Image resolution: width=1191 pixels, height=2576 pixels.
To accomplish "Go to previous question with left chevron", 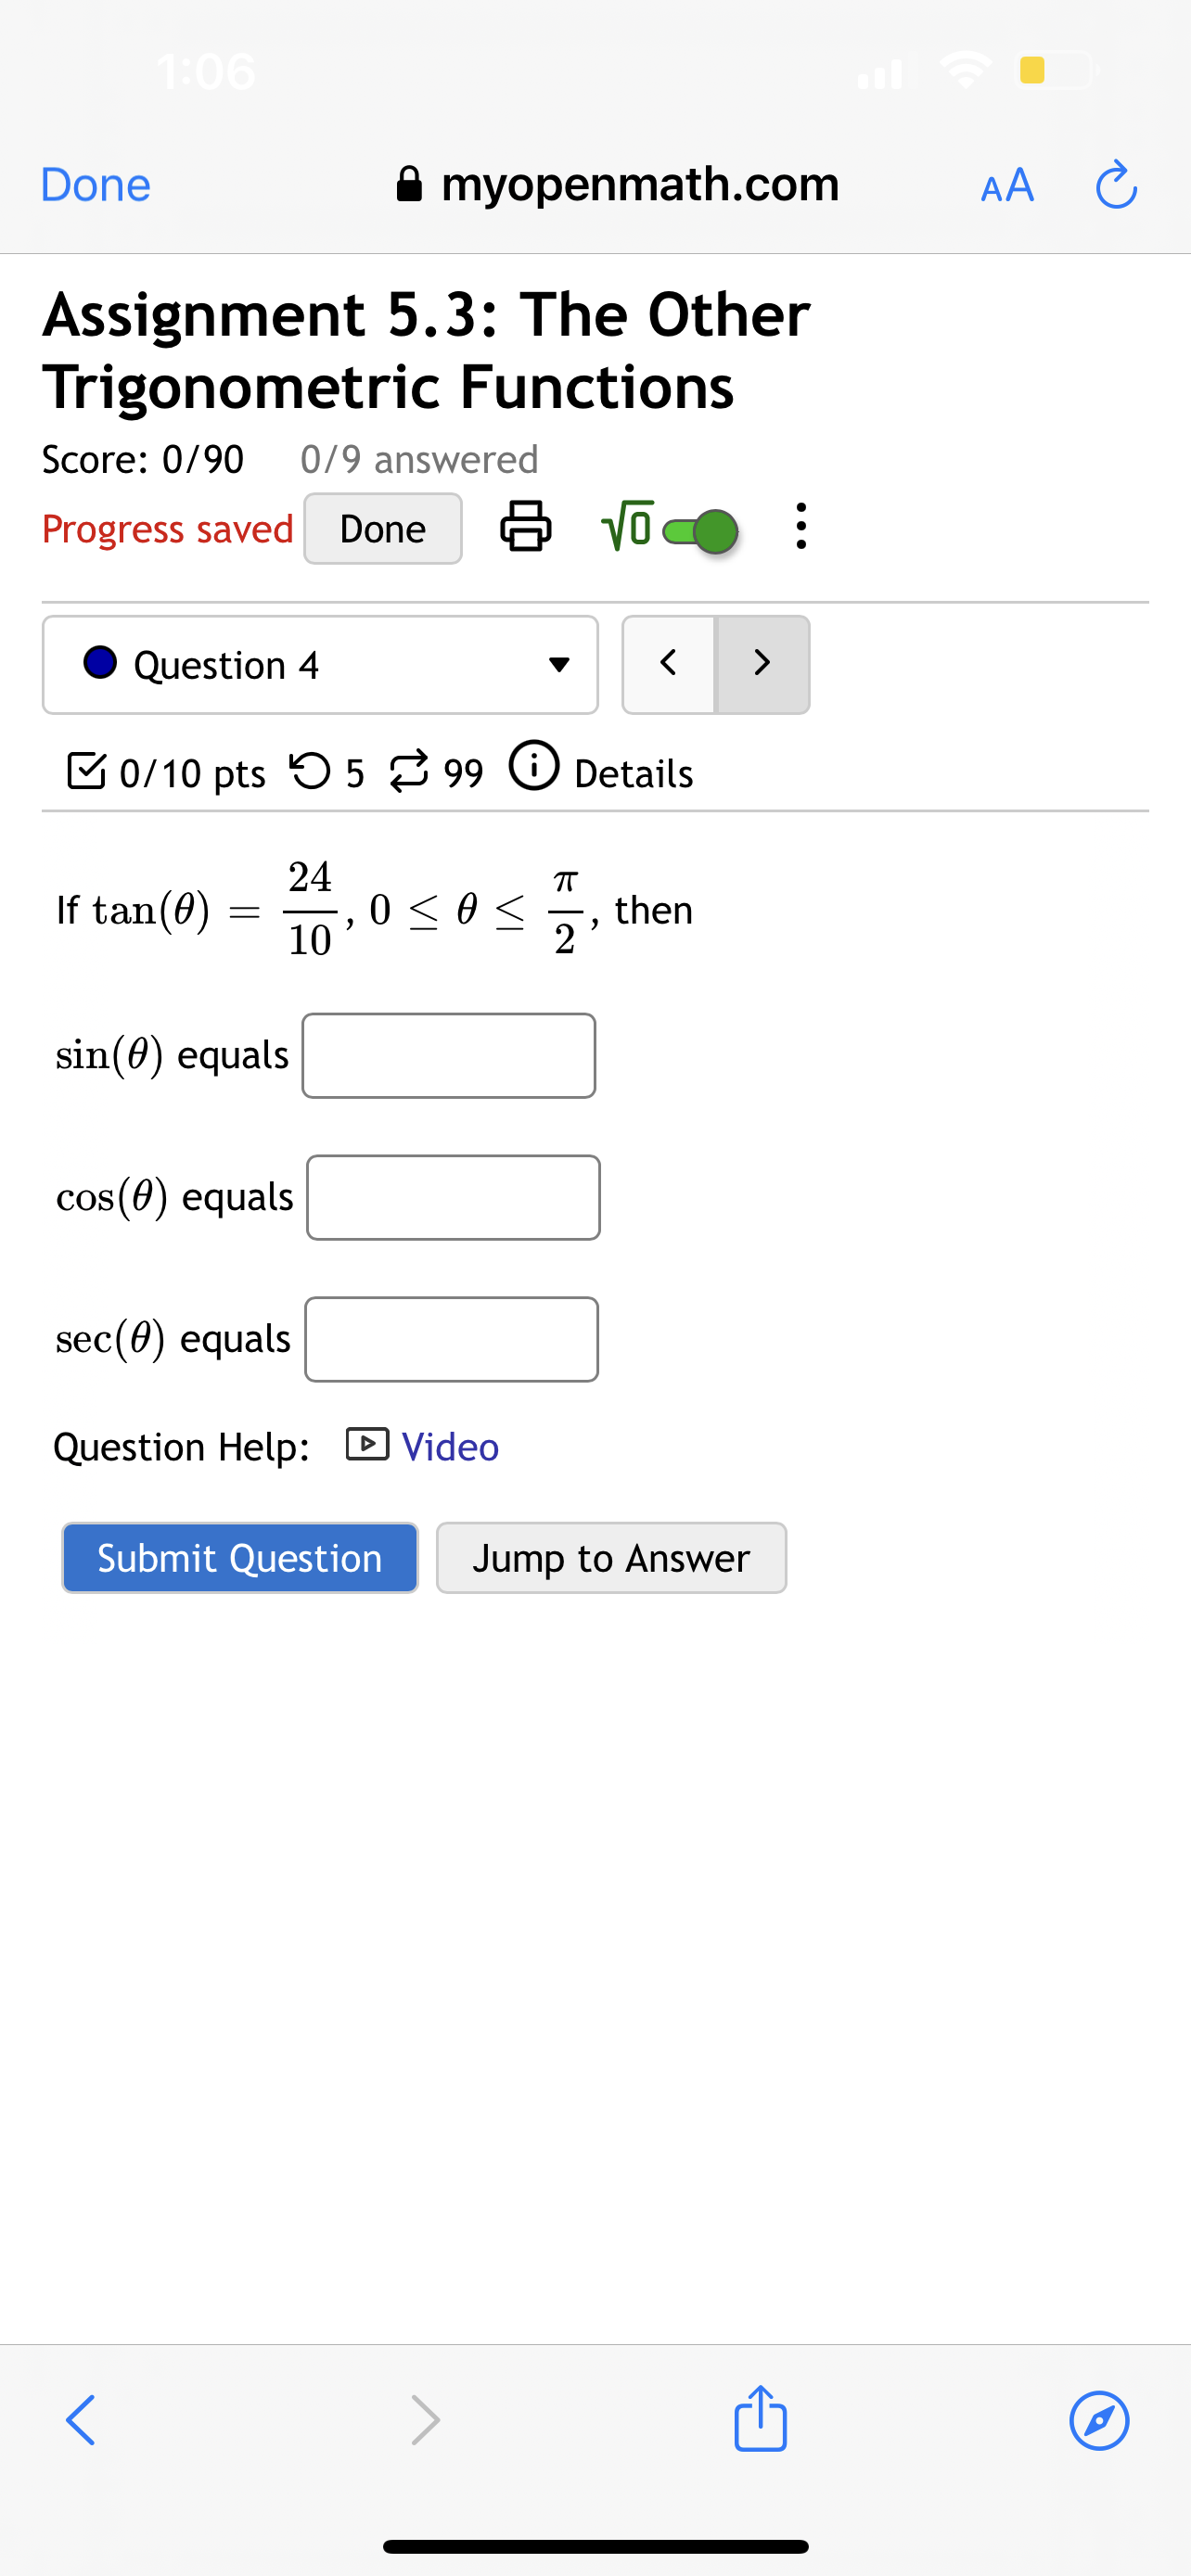I will tap(668, 663).
